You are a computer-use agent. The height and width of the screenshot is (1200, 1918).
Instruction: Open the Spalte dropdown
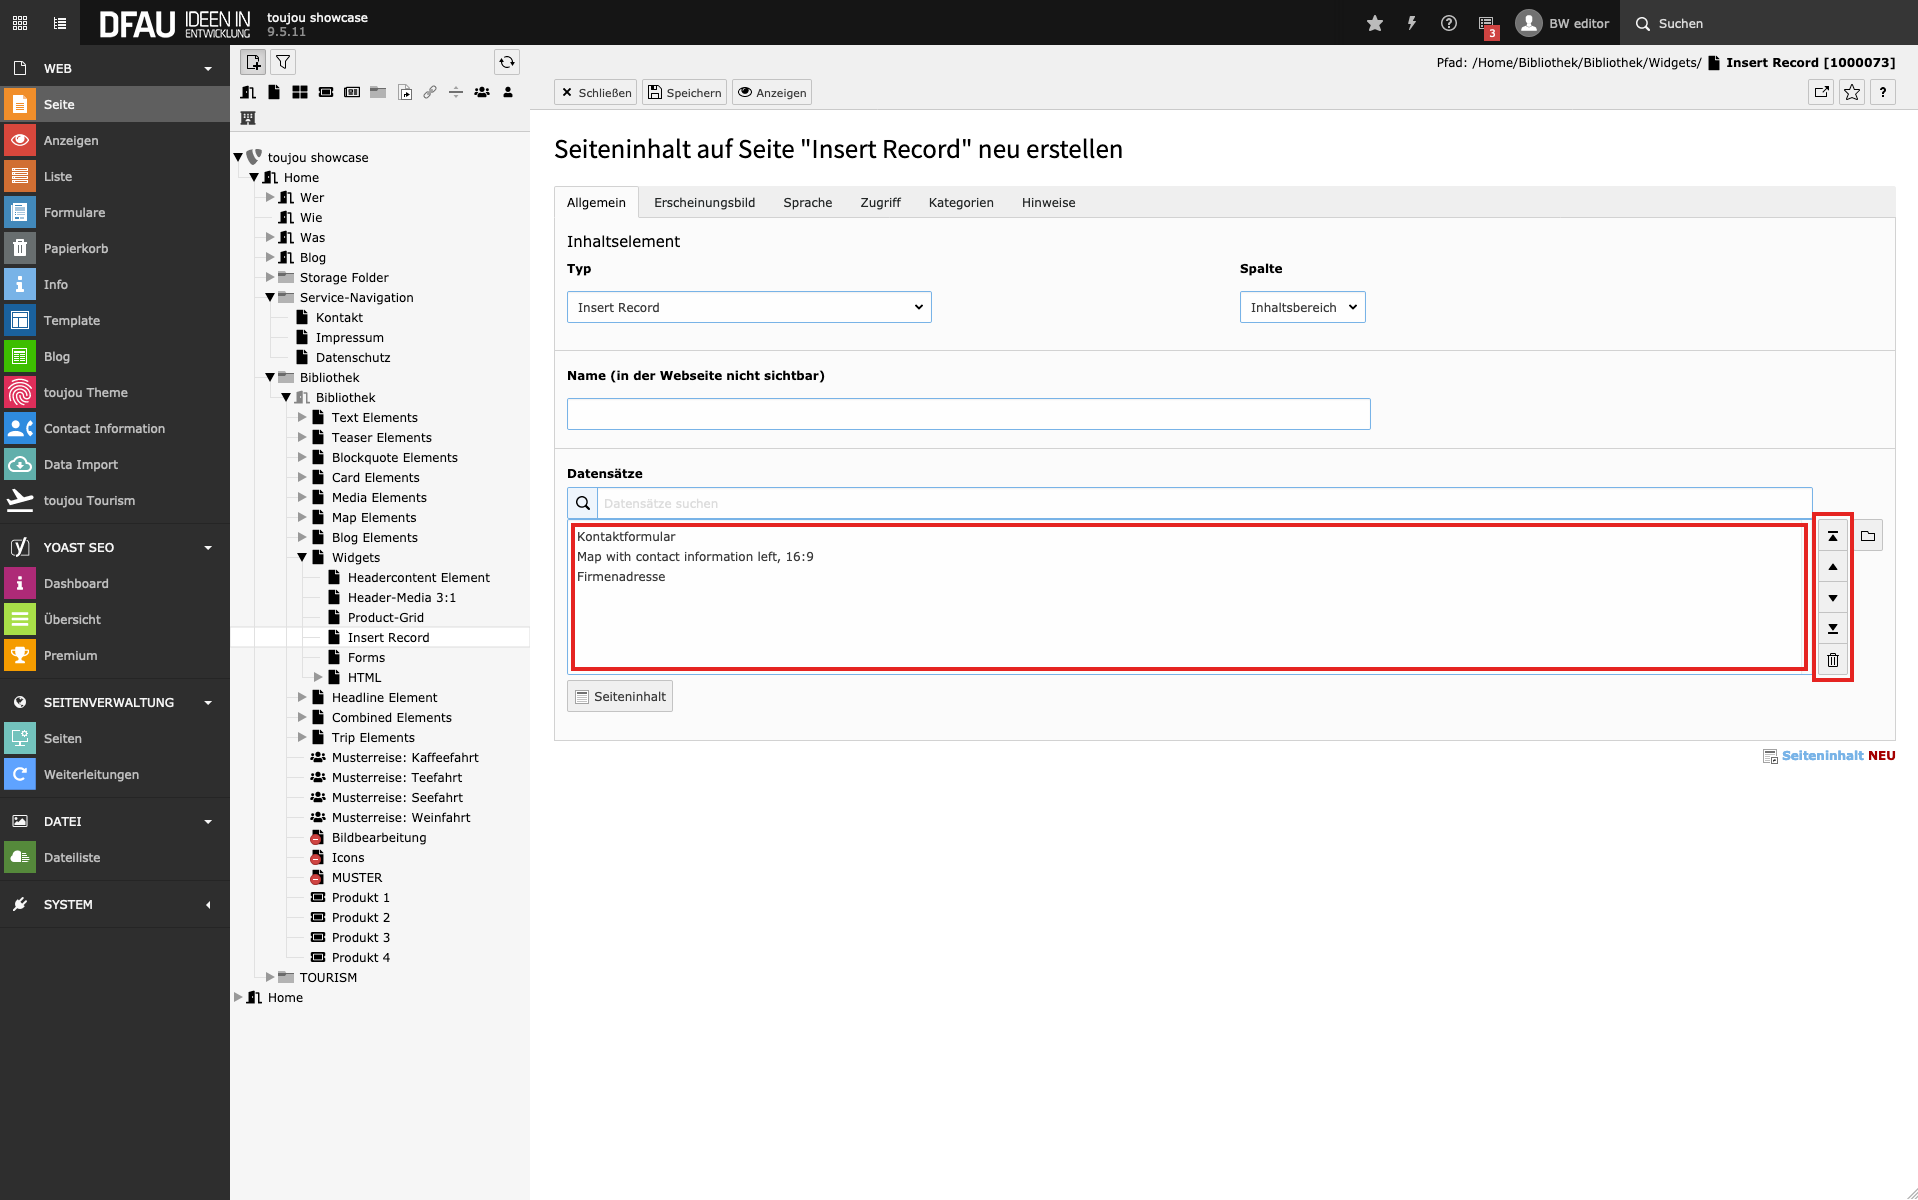pos(1301,307)
